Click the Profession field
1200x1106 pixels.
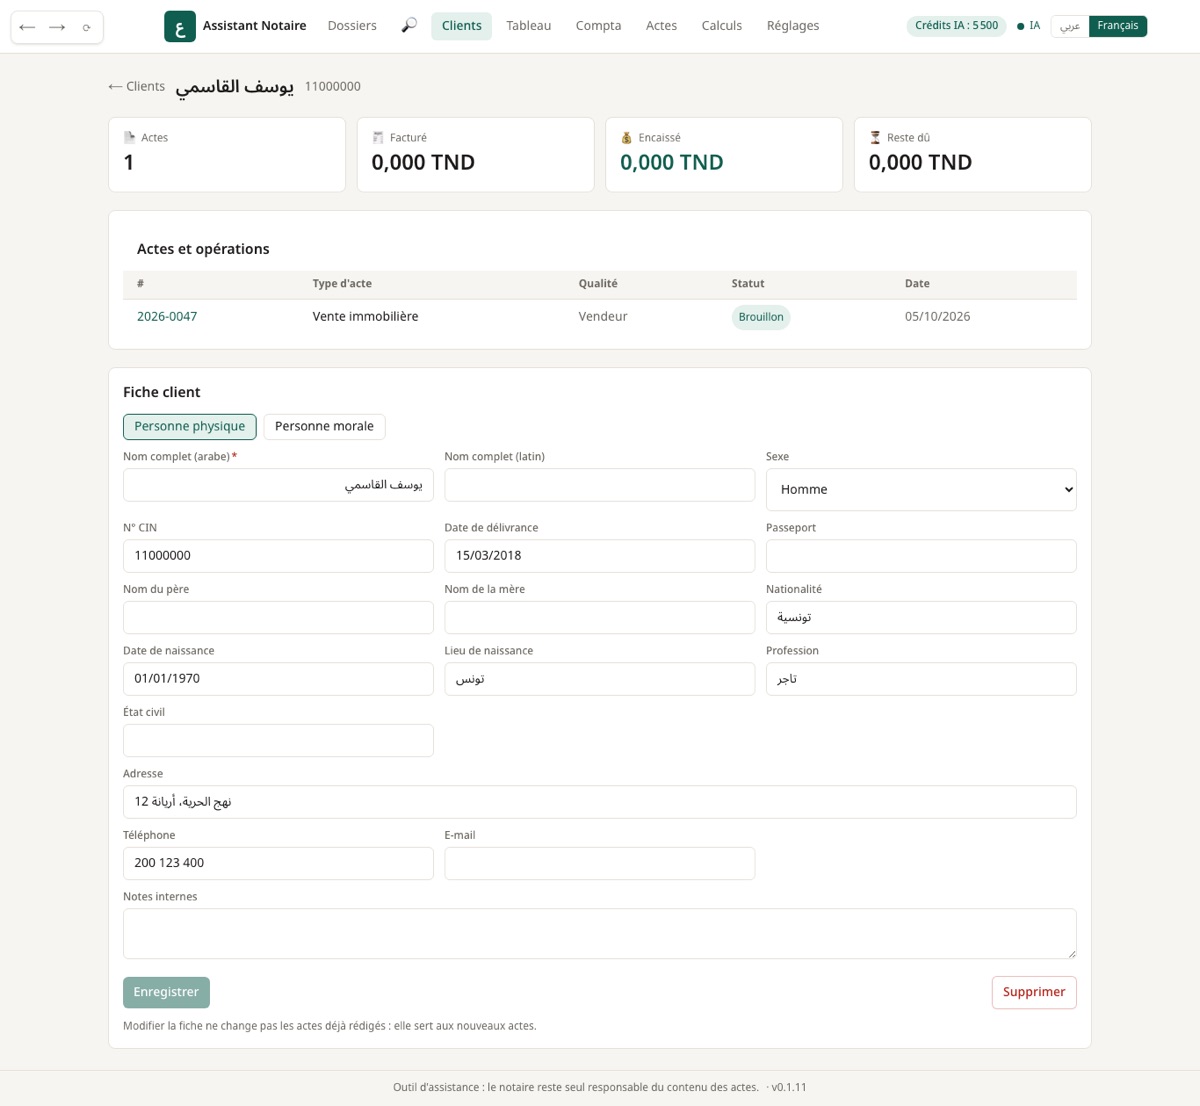click(x=921, y=679)
